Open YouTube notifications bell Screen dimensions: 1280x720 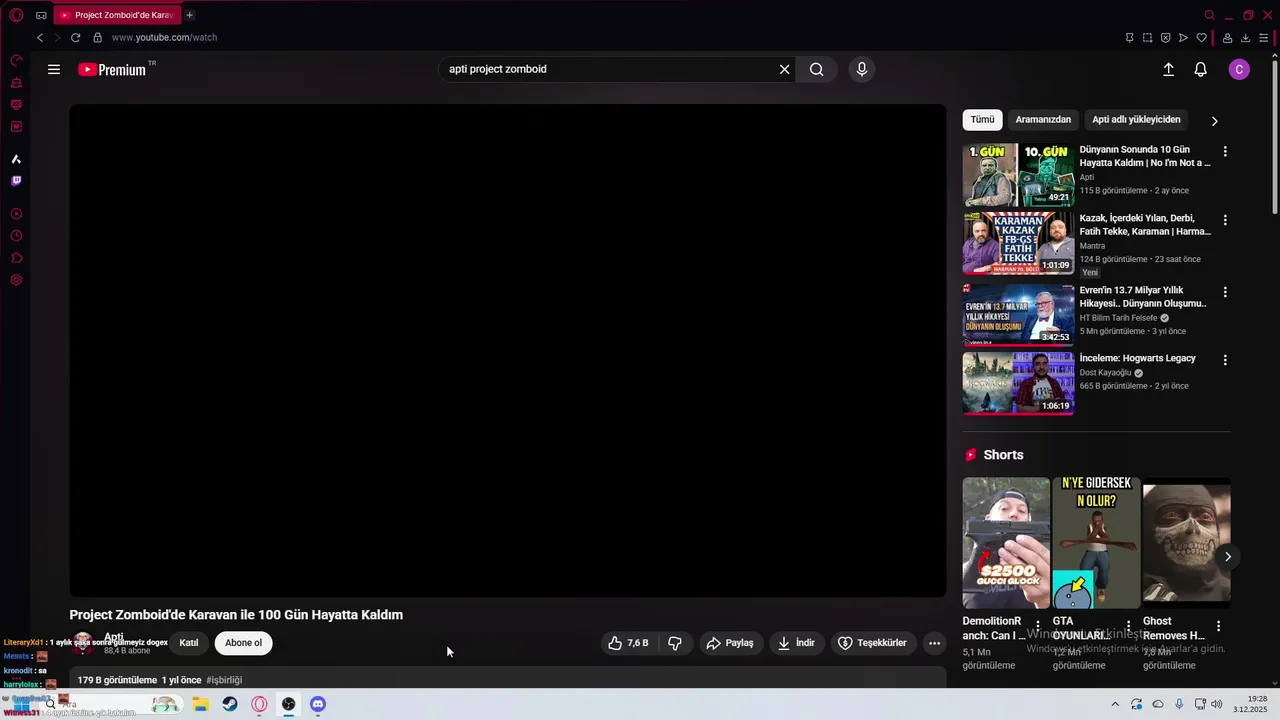[1201, 69]
